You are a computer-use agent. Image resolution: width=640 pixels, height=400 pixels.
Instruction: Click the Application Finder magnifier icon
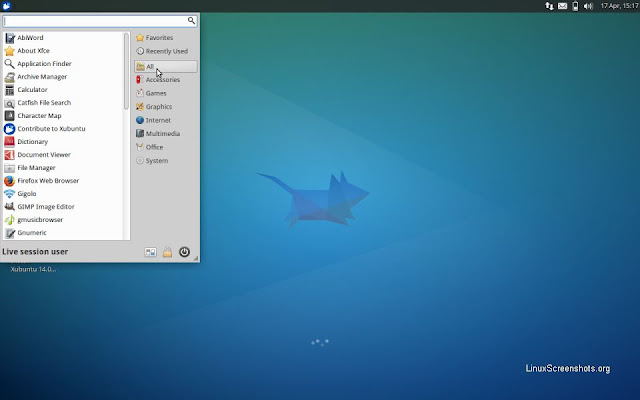click(9, 64)
